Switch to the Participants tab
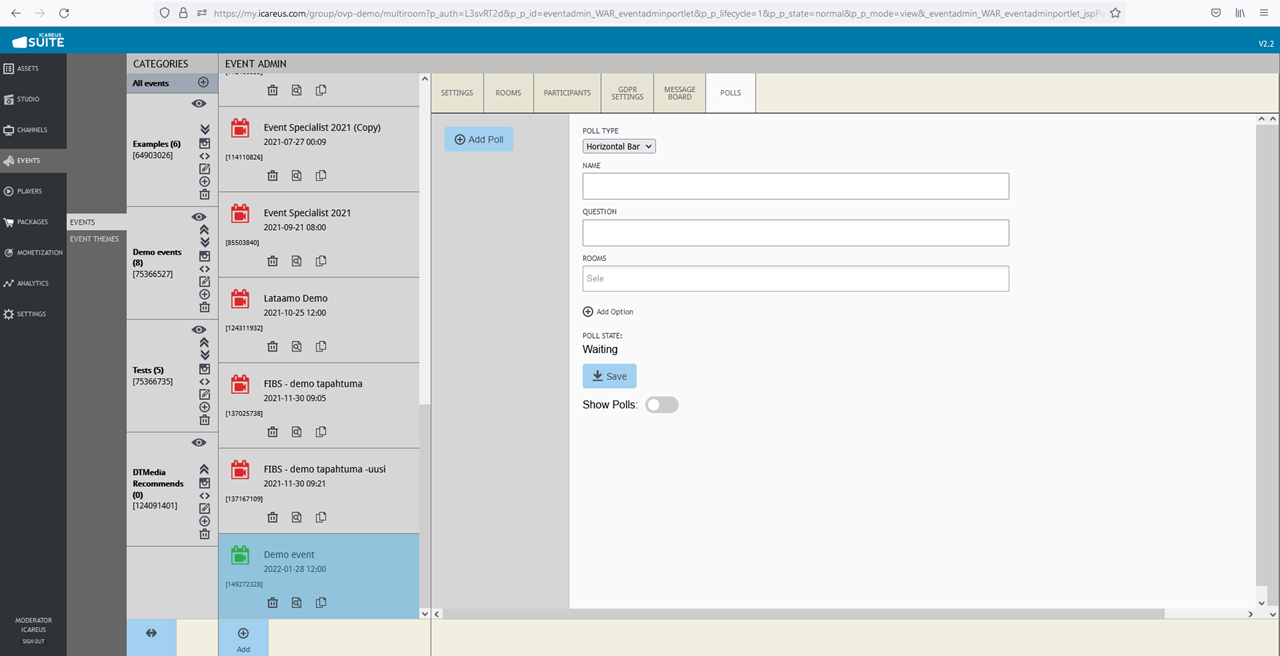Image resolution: width=1280 pixels, height=656 pixels. [567, 93]
